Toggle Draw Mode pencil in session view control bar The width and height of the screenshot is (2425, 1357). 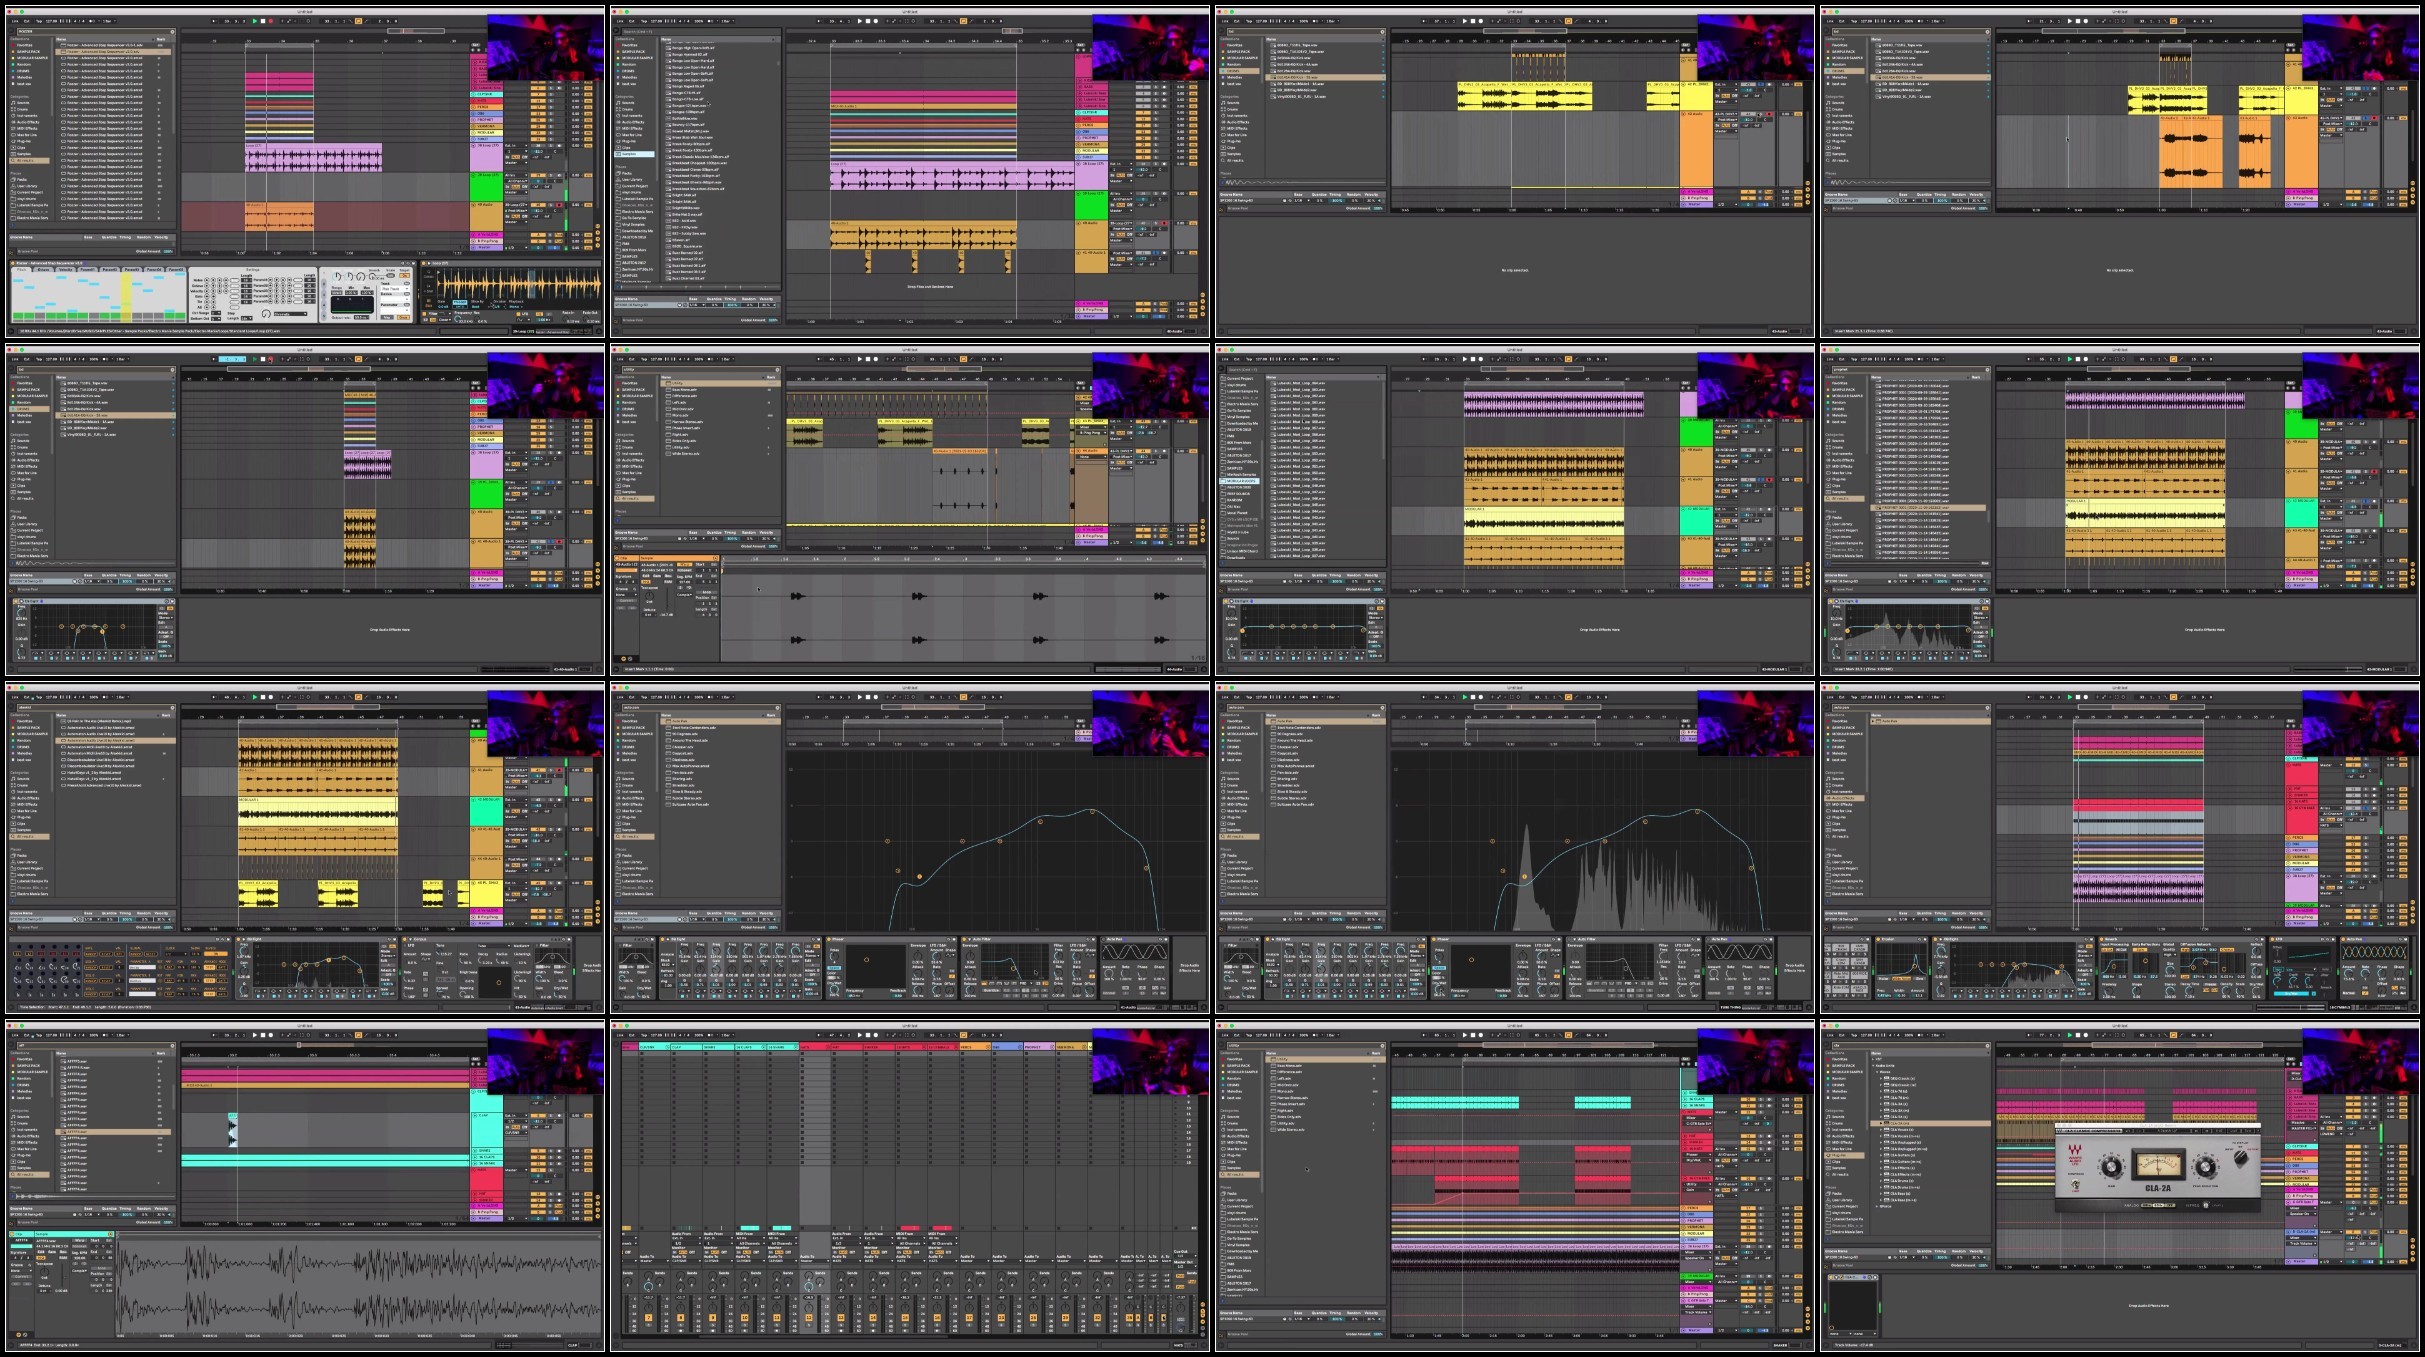click(972, 1035)
